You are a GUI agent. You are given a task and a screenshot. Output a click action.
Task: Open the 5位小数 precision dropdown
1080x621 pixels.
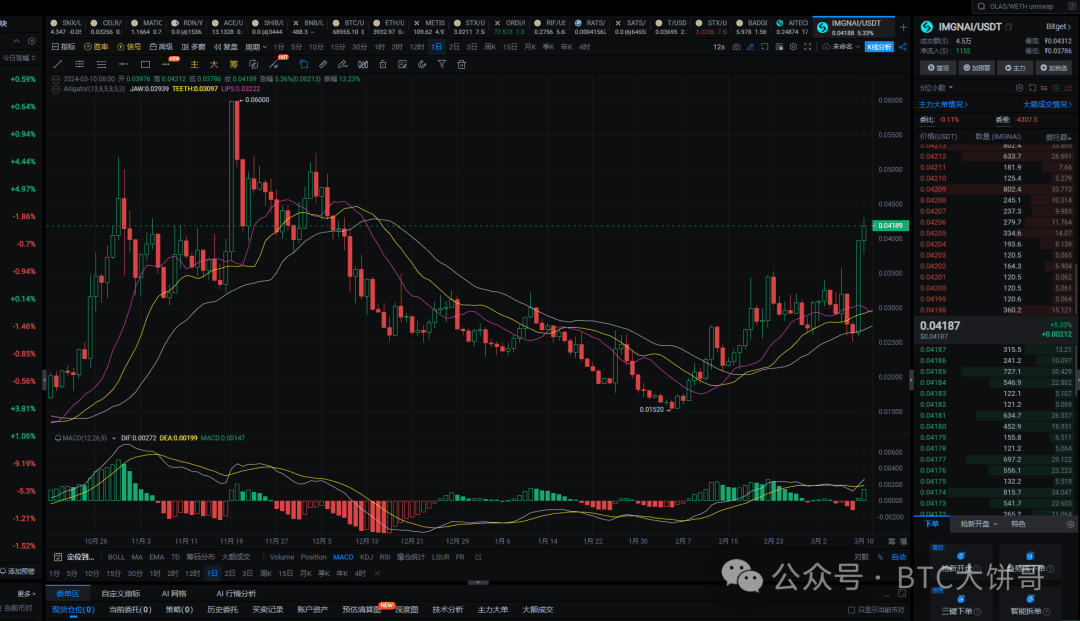click(937, 88)
